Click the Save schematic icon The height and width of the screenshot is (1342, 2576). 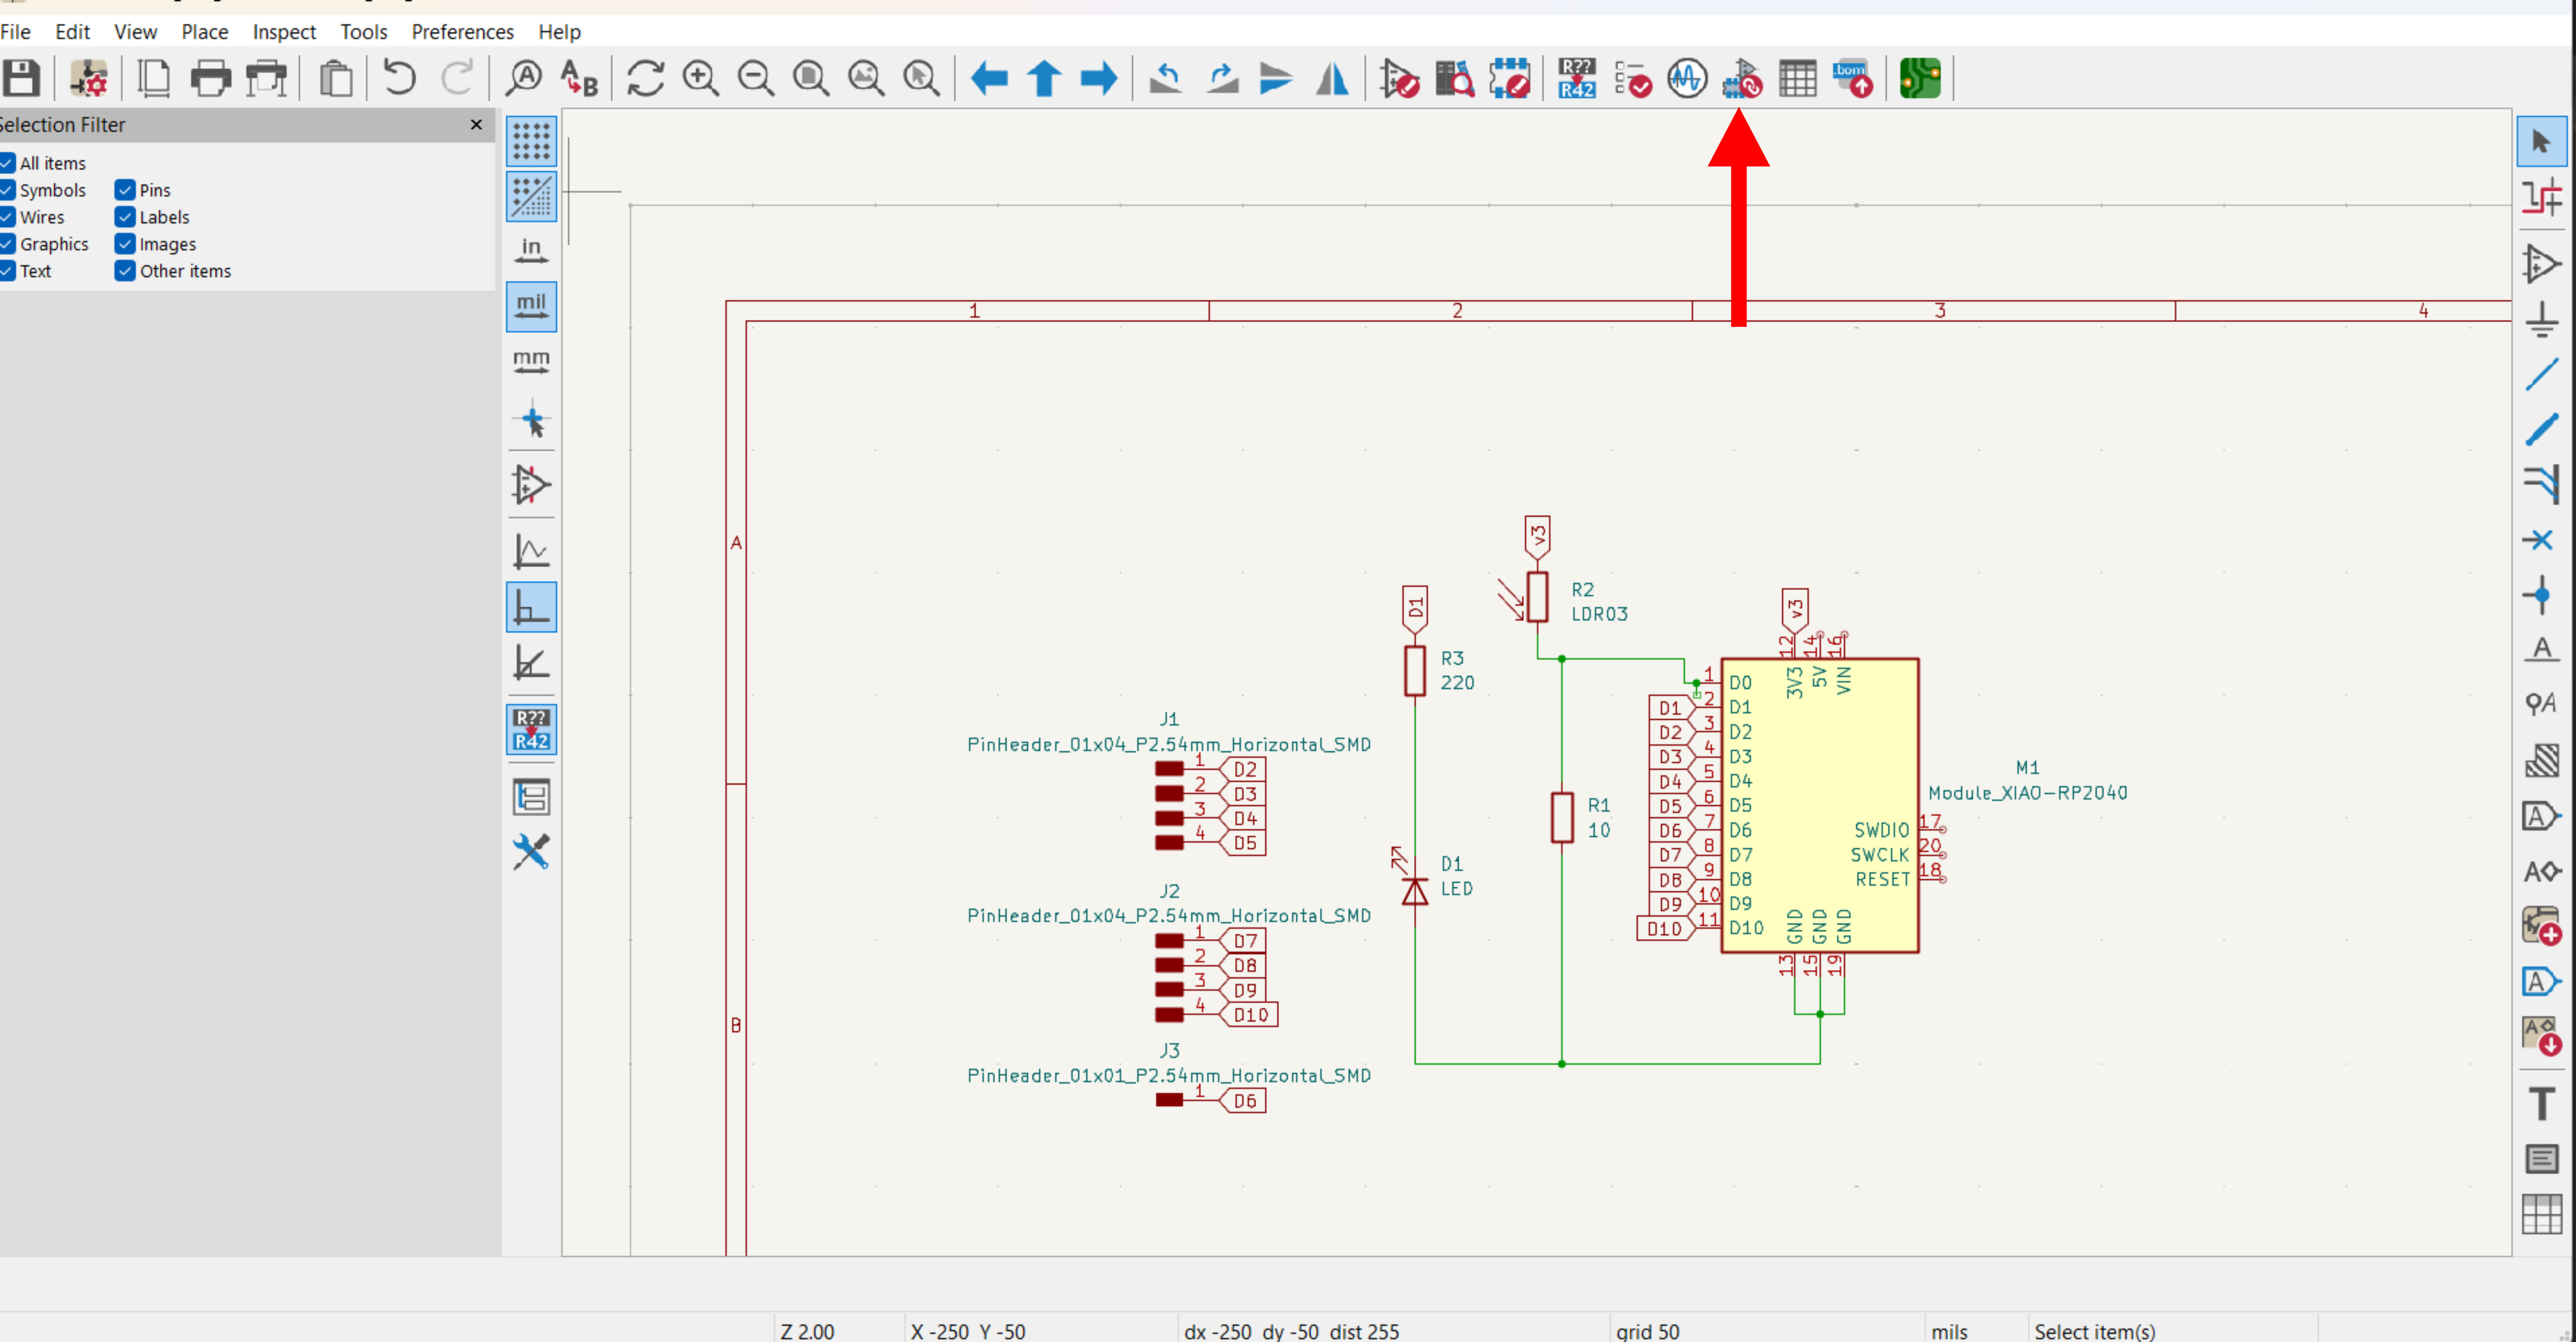[21, 78]
